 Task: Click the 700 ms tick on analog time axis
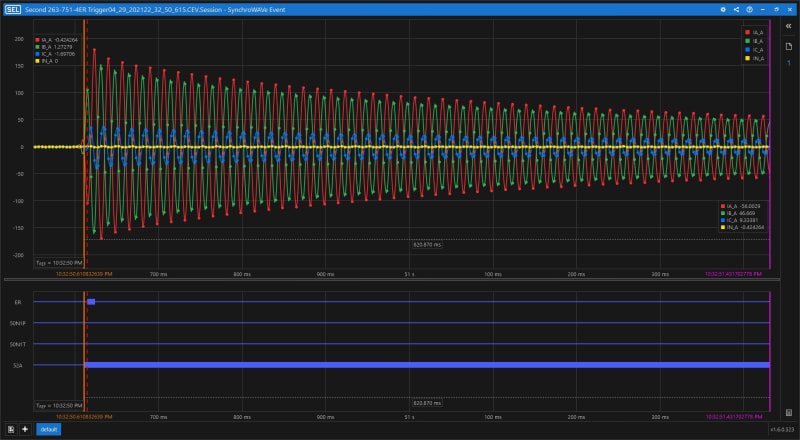(159, 274)
